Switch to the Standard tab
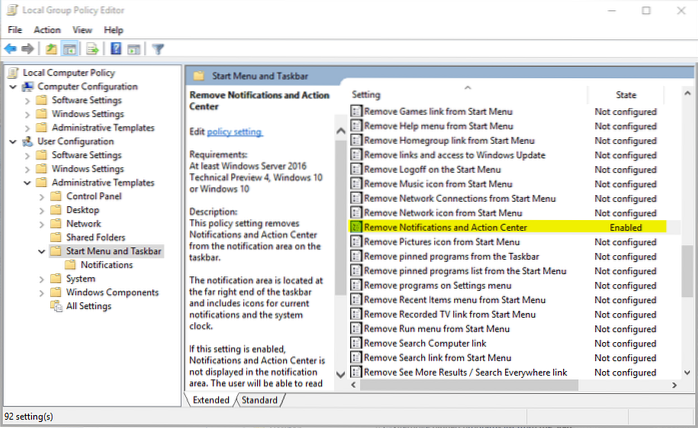This screenshot has width=698, height=428. pos(259,400)
